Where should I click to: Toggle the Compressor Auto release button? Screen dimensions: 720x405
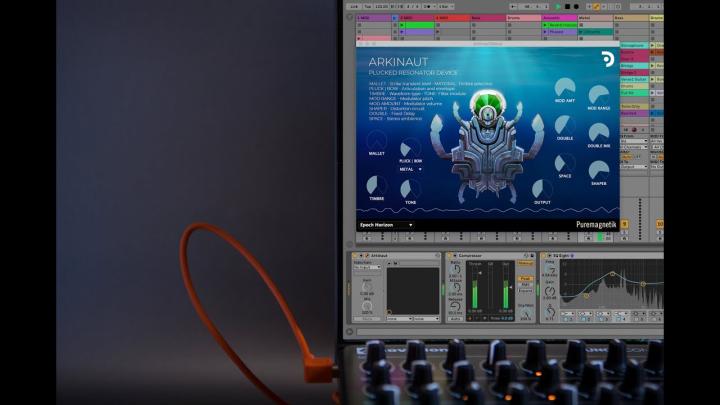point(455,319)
